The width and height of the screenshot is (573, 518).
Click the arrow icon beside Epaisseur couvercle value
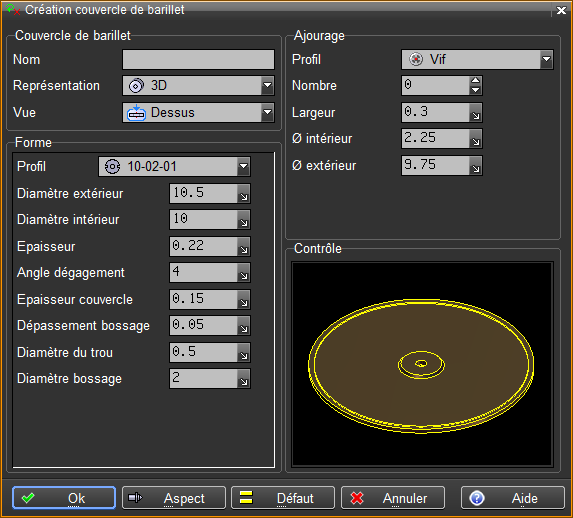pyautogui.click(x=244, y=299)
